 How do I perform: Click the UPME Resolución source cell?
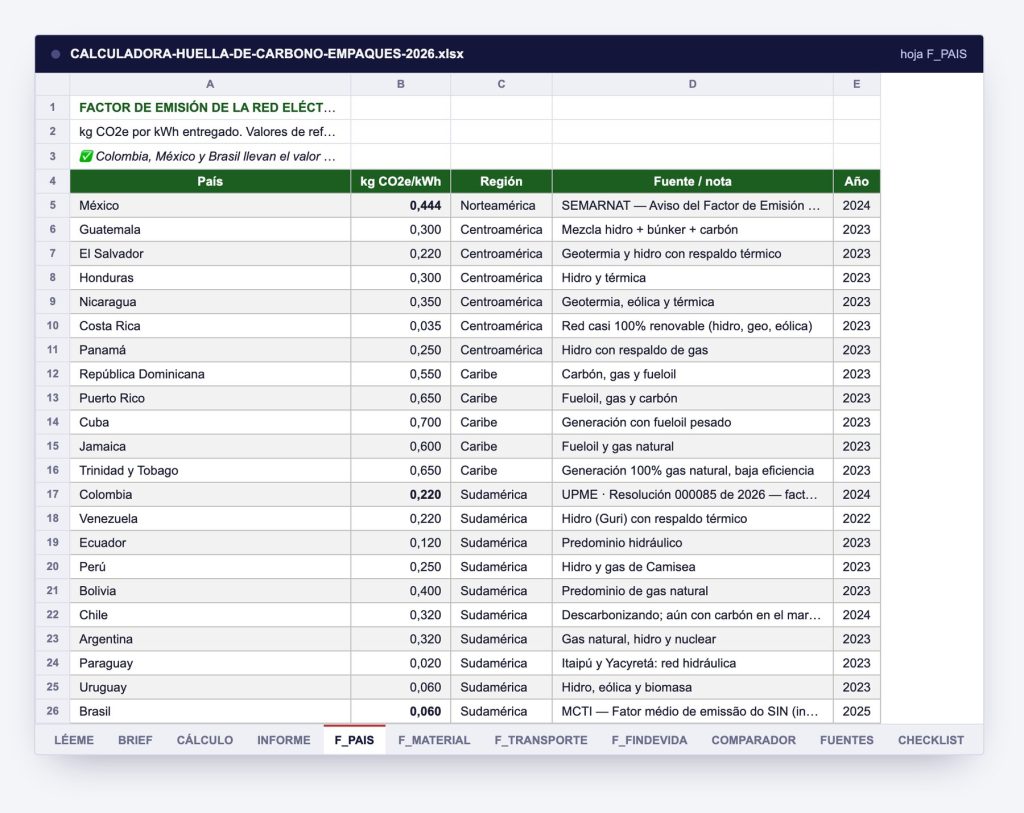692,494
